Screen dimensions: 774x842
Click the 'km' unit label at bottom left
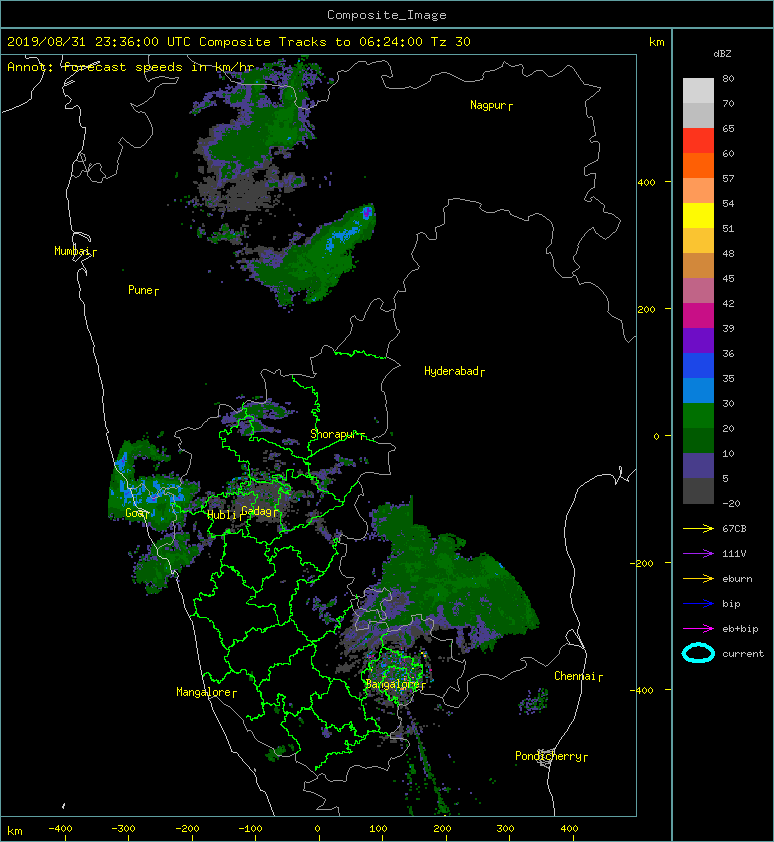point(15,831)
